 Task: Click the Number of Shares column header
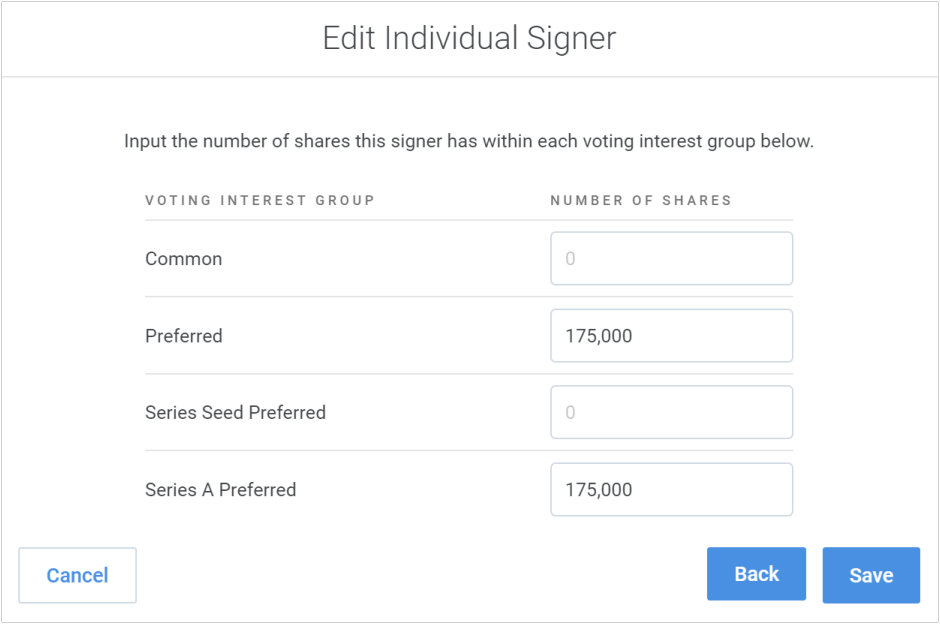tap(641, 200)
